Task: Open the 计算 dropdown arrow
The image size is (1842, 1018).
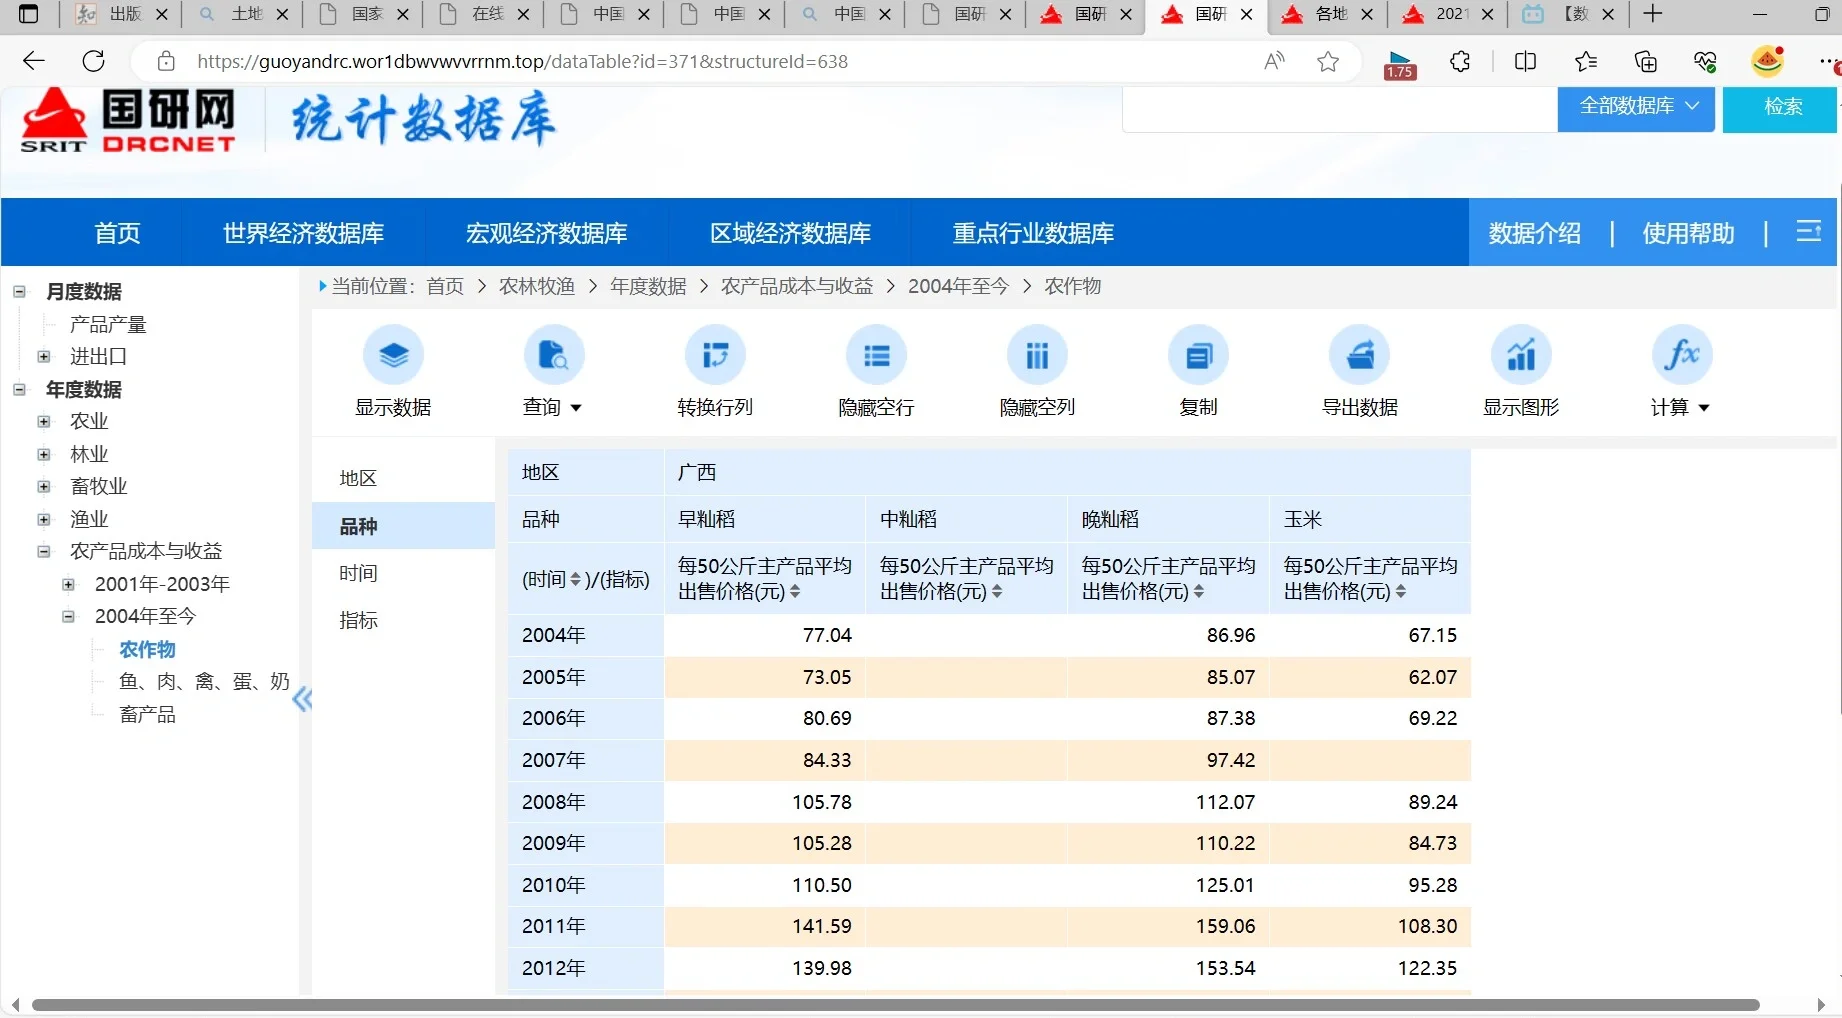Action: coord(1704,408)
